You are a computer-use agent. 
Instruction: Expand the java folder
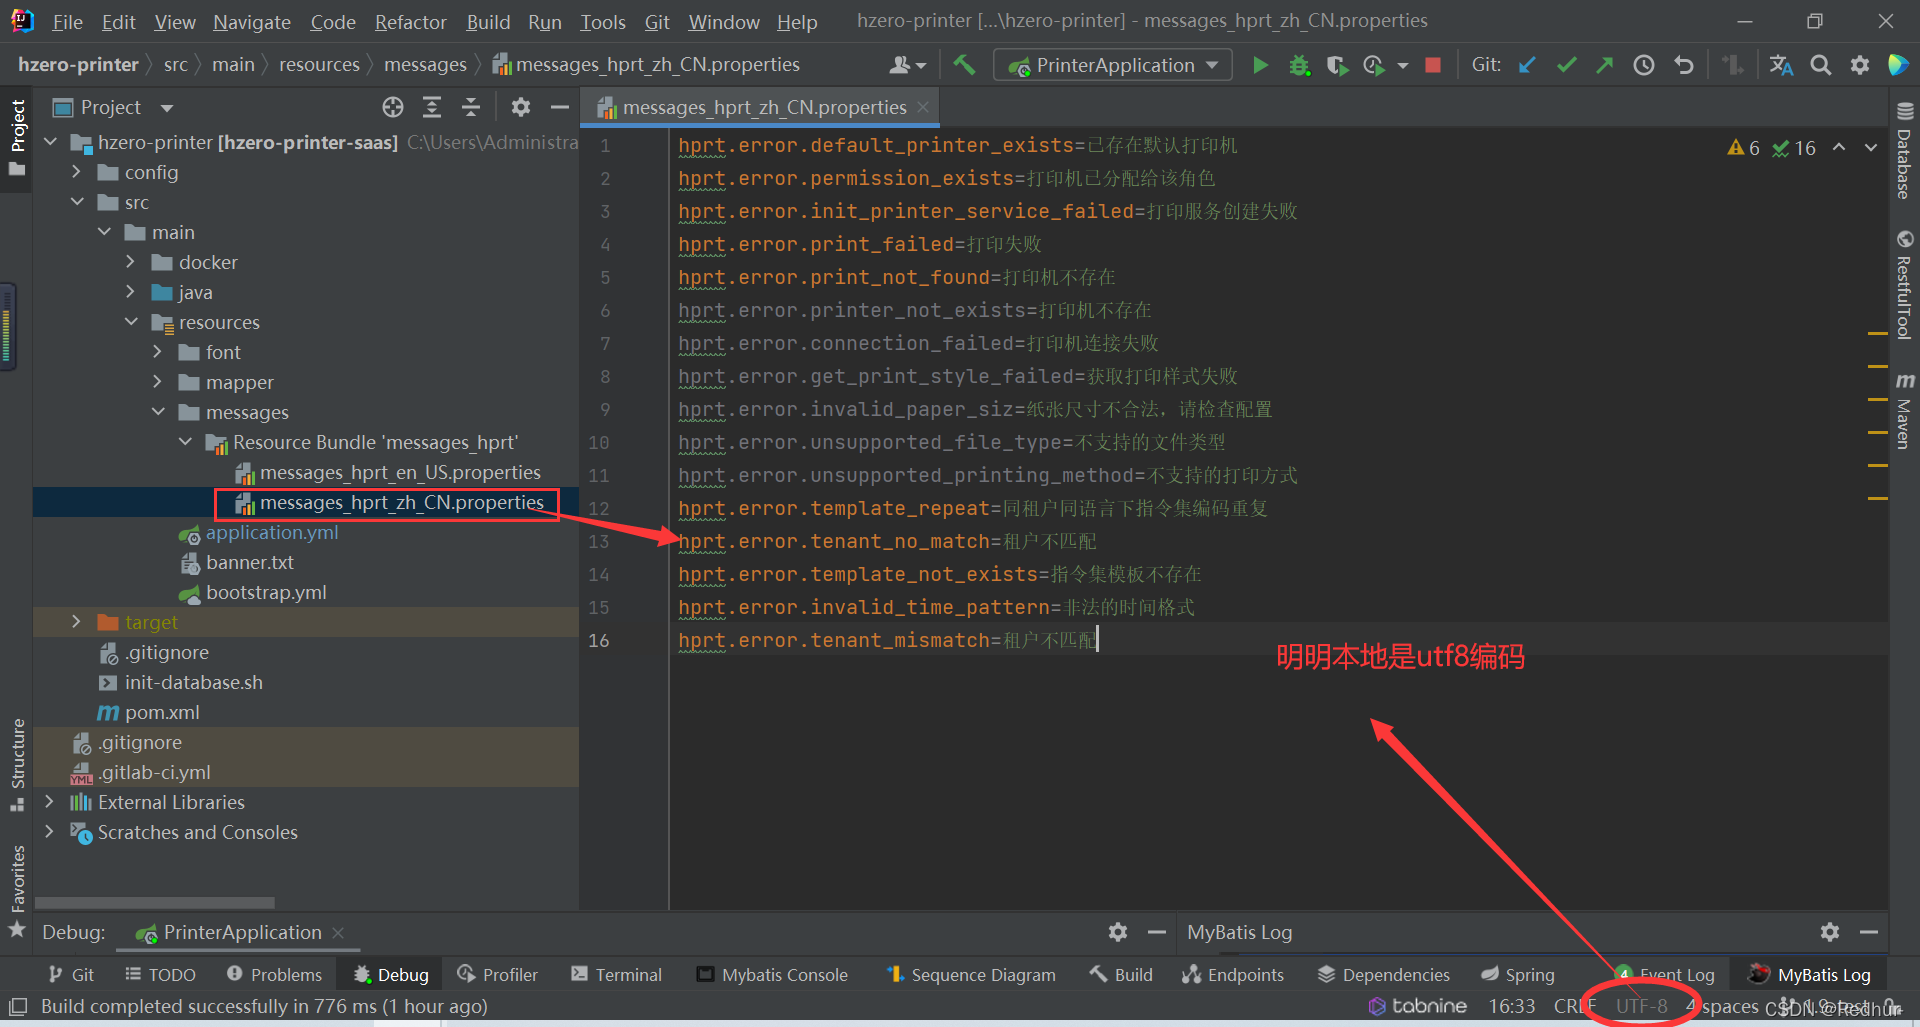tap(131, 292)
